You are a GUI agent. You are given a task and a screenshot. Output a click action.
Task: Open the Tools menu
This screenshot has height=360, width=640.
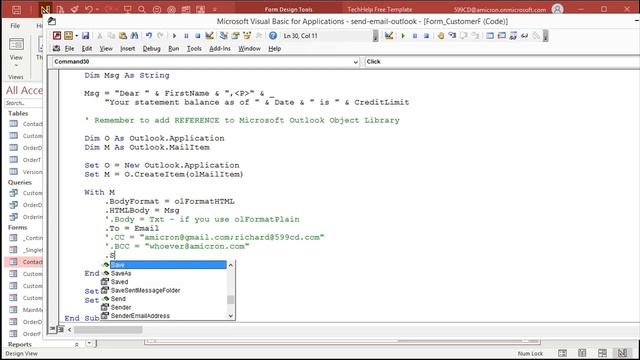tap(194, 49)
